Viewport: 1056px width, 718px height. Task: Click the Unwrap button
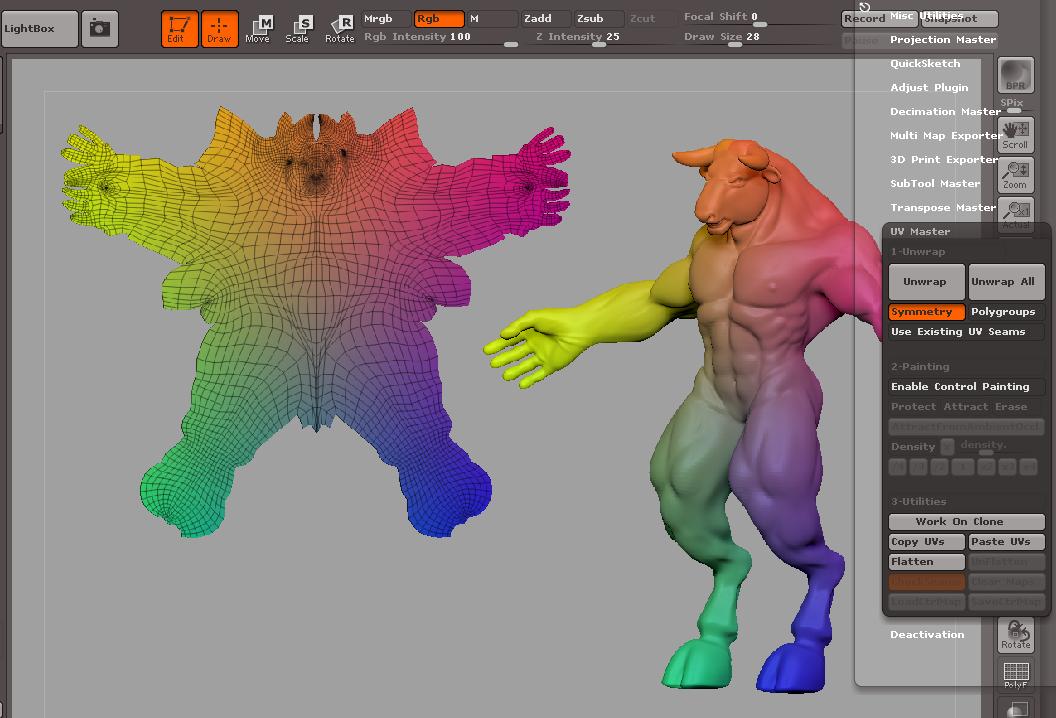click(926, 282)
